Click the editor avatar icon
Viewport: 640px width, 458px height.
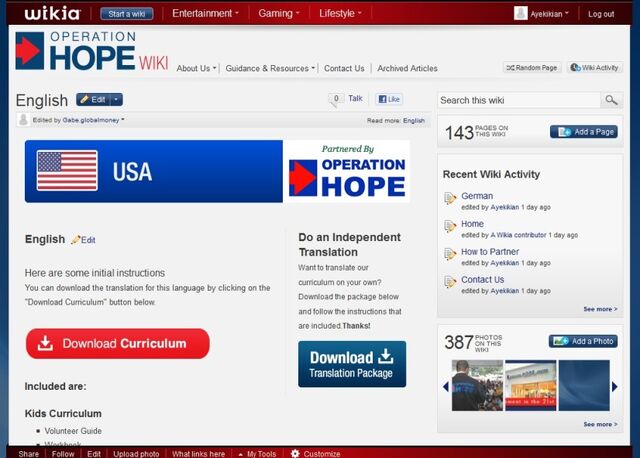click(24, 120)
